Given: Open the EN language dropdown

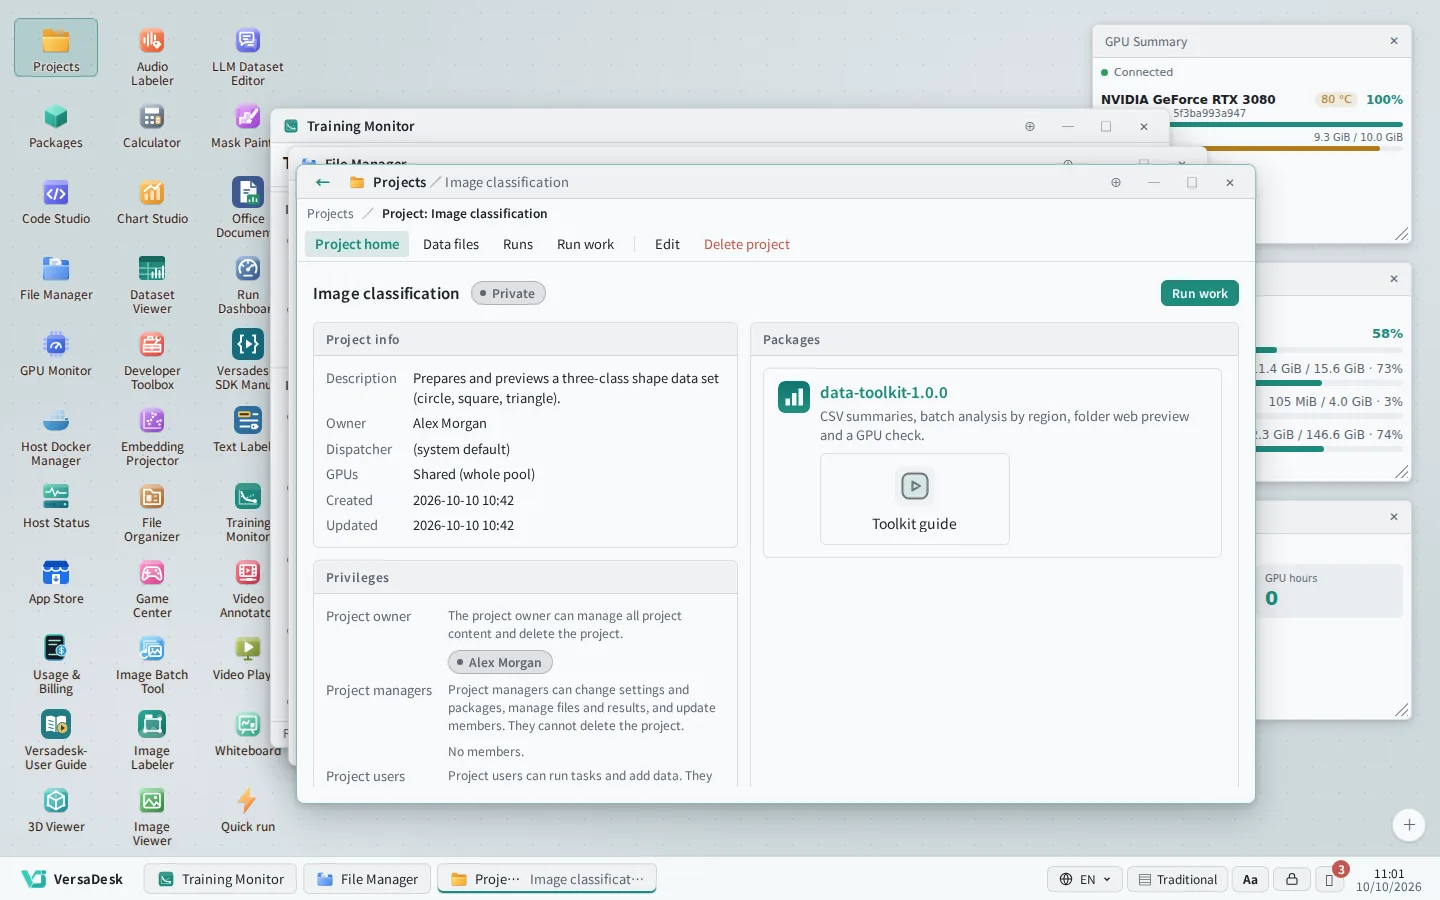Looking at the screenshot, I should point(1085,879).
